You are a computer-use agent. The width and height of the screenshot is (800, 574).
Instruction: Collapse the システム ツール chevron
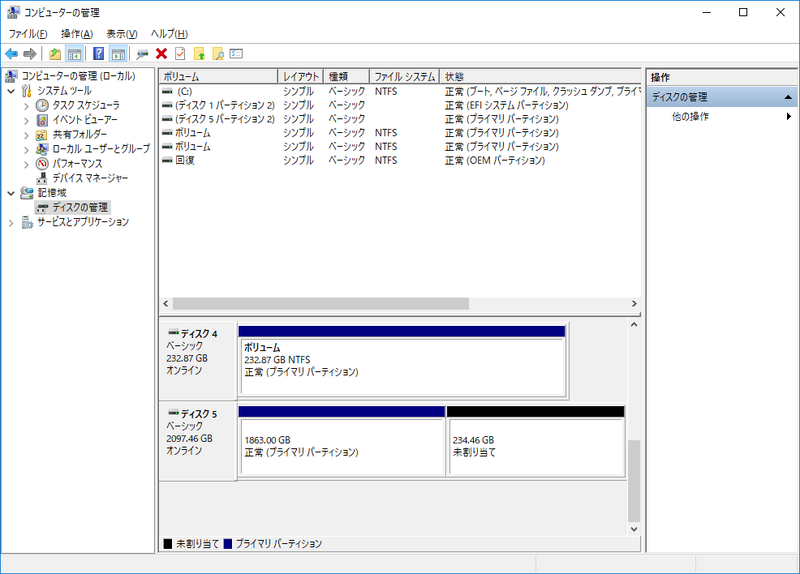pyautogui.click(x=11, y=91)
